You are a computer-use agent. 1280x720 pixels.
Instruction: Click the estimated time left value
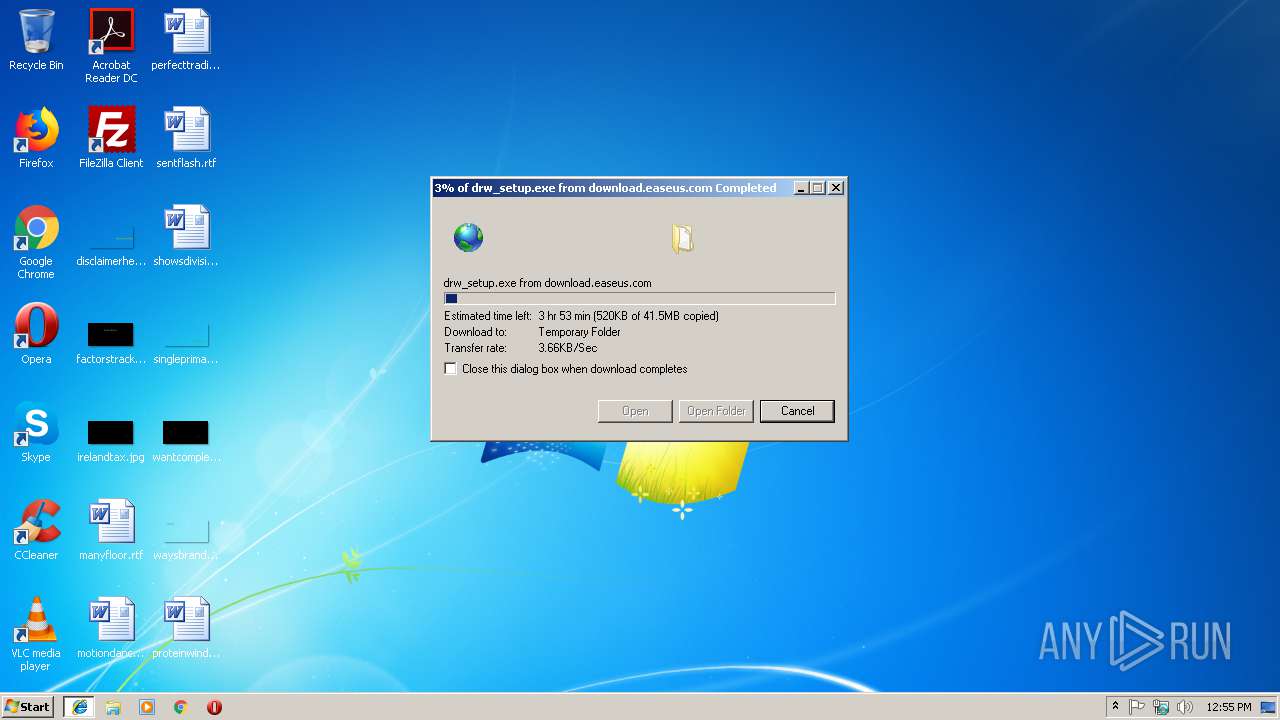point(628,316)
